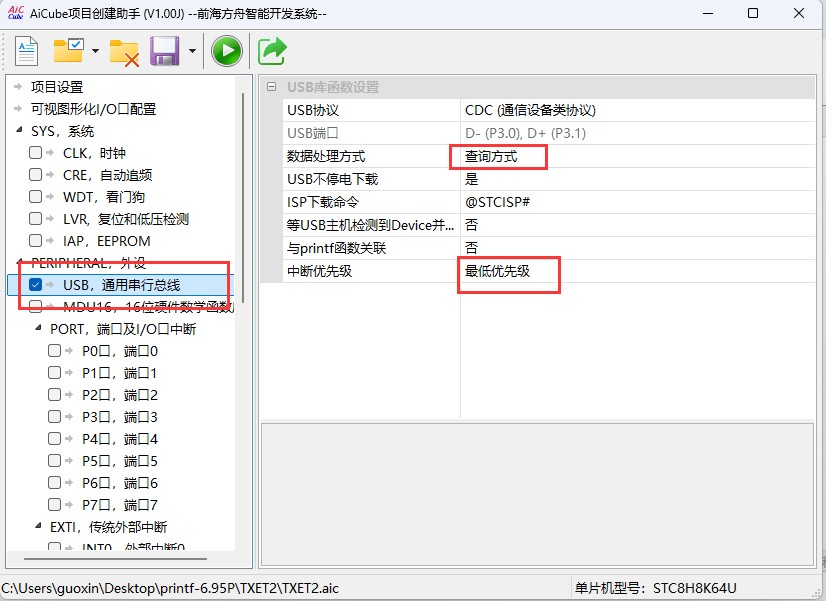Select WDT 看门狗 tree label
This screenshot has height=601, width=826.
coord(104,197)
